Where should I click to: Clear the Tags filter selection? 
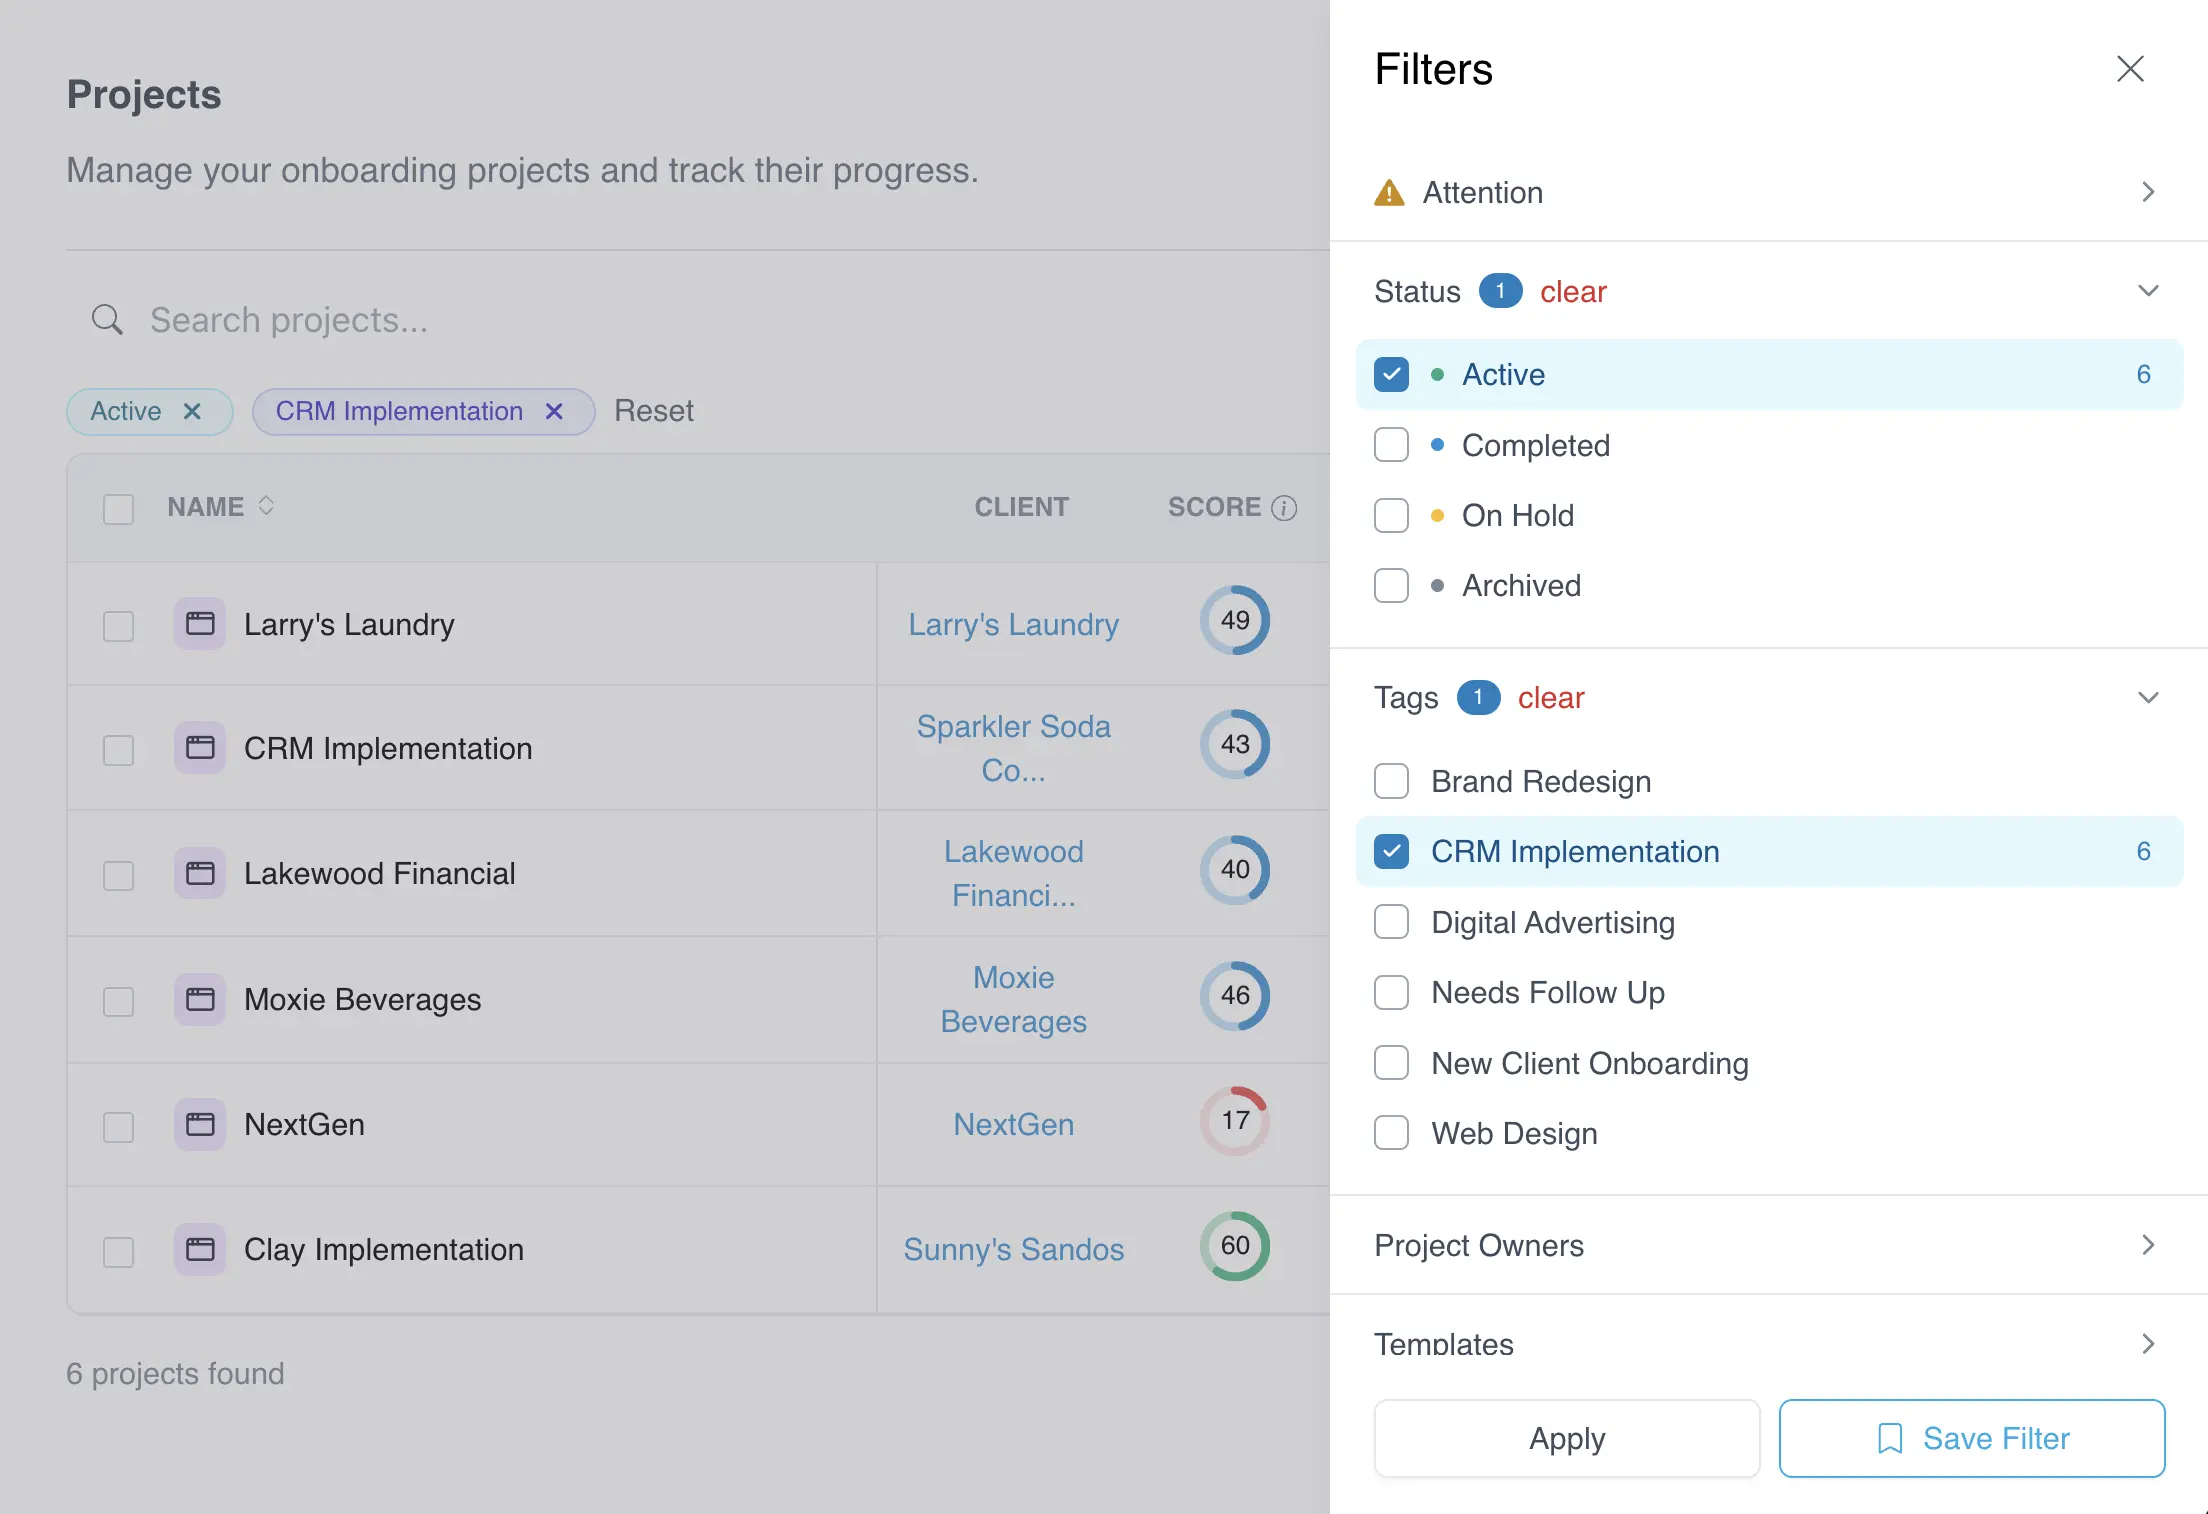click(x=1550, y=697)
